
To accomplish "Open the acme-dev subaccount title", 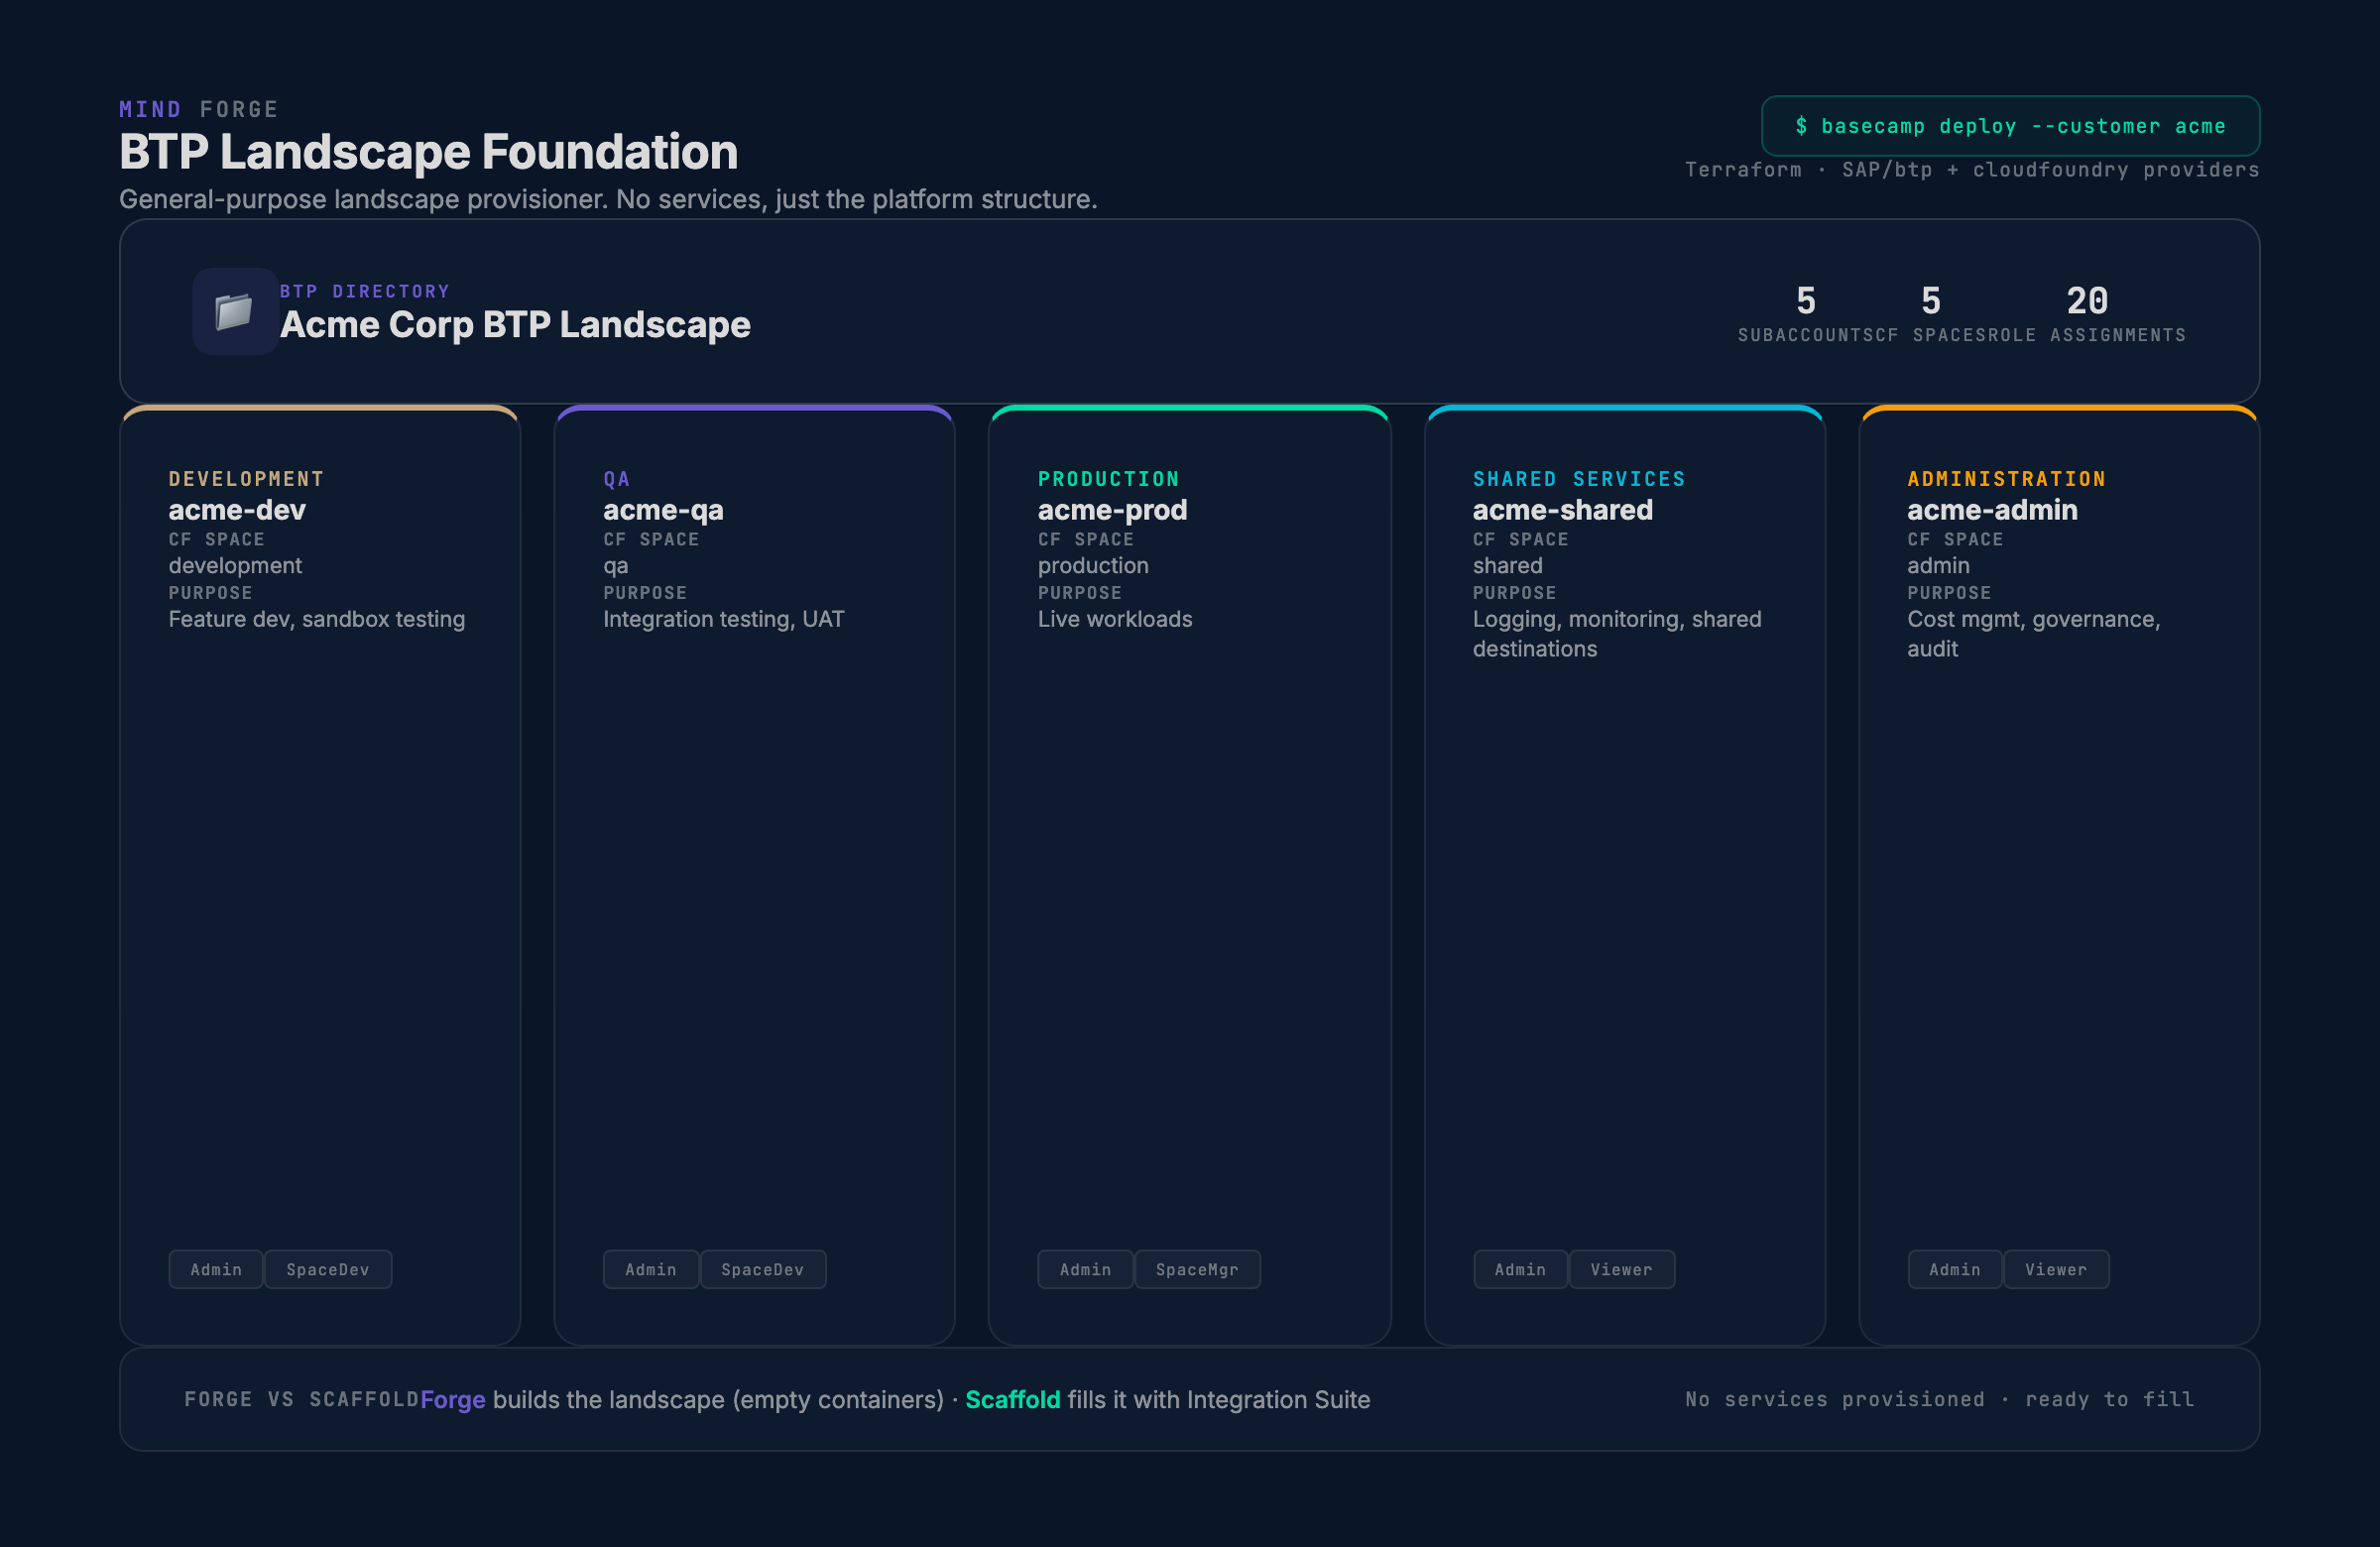I will pos(237,510).
